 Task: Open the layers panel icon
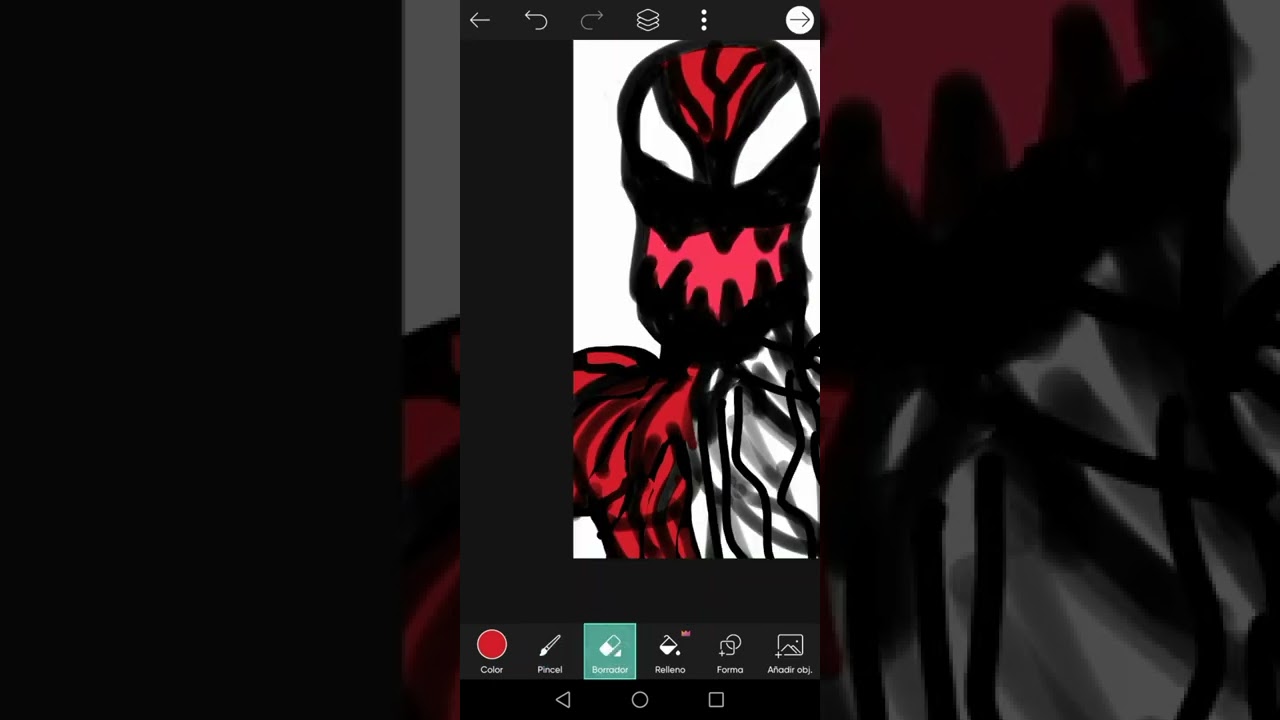click(648, 20)
